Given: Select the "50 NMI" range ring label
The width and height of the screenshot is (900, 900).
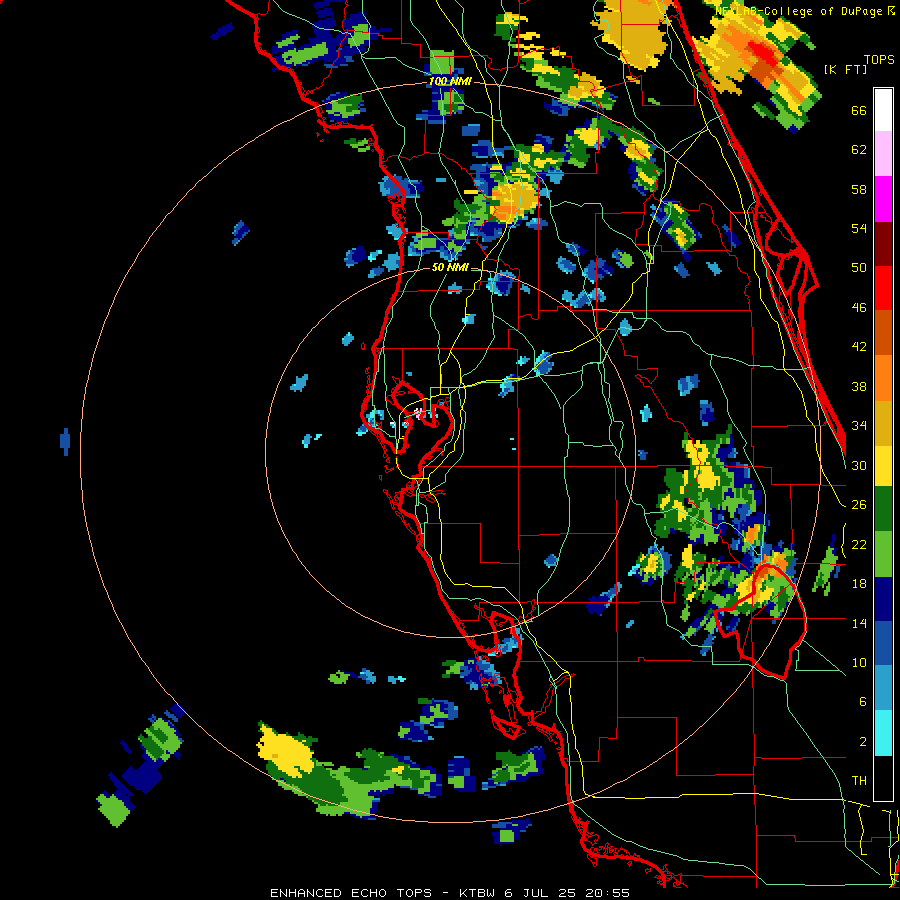Looking at the screenshot, I should point(450,267).
